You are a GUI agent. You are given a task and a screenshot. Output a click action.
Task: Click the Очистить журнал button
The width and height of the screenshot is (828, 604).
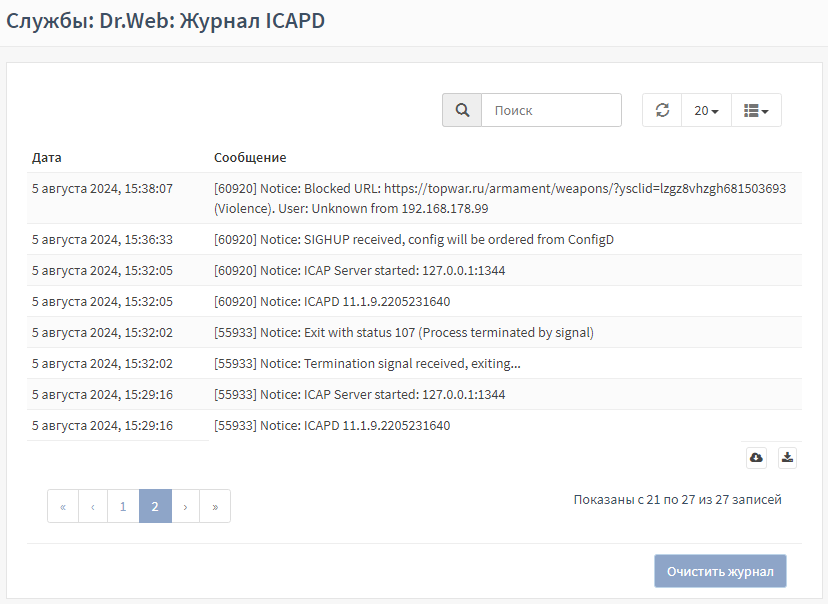click(x=720, y=571)
